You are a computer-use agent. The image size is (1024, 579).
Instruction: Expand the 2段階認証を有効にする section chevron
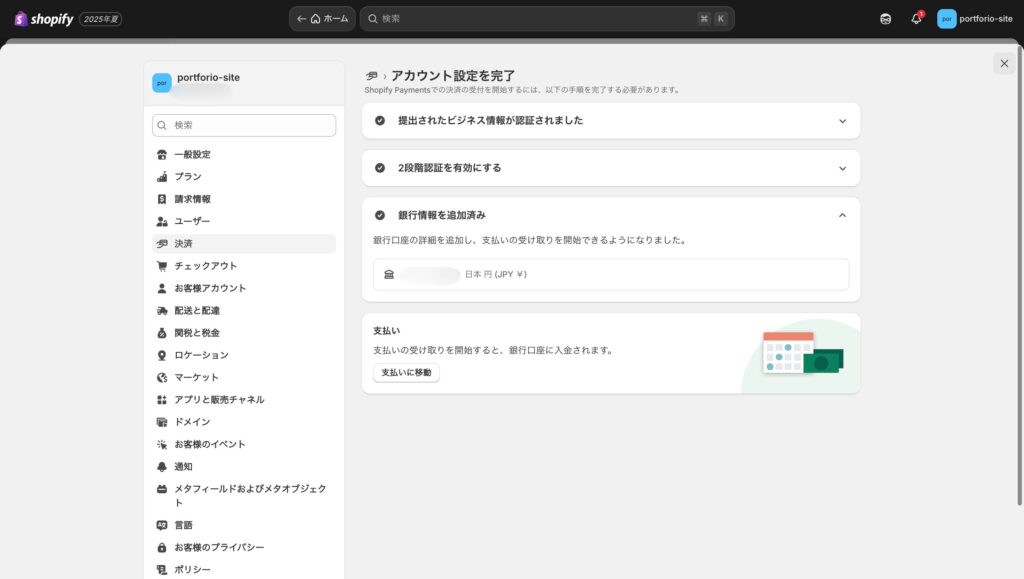[842, 168]
